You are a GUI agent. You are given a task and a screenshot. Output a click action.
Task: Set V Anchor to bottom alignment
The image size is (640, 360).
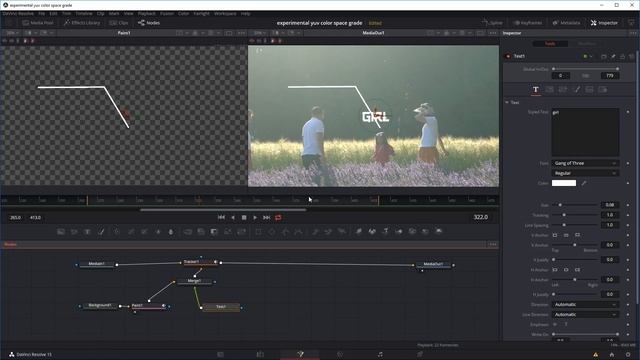[578, 235]
